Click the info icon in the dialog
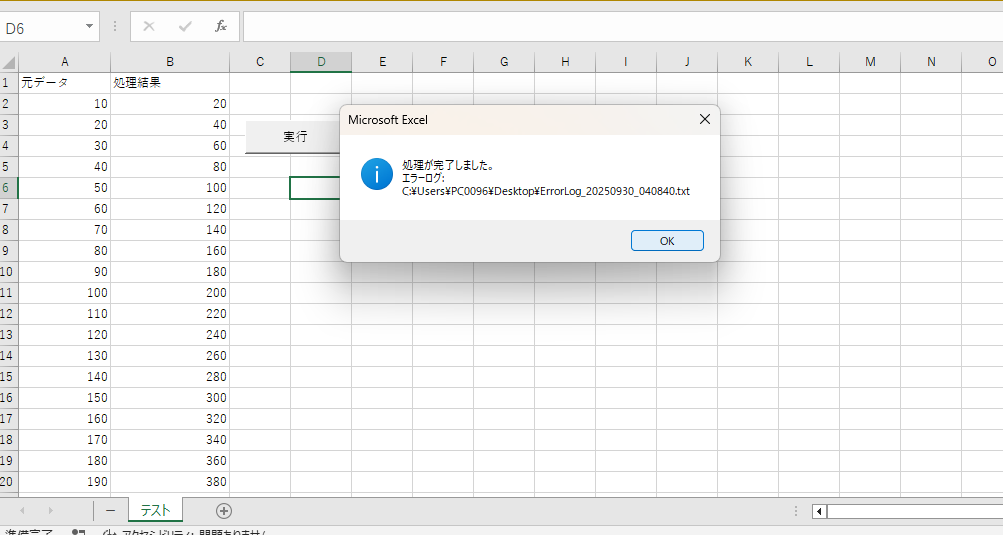Viewport: 1003px width, 535px height. coord(377,174)
